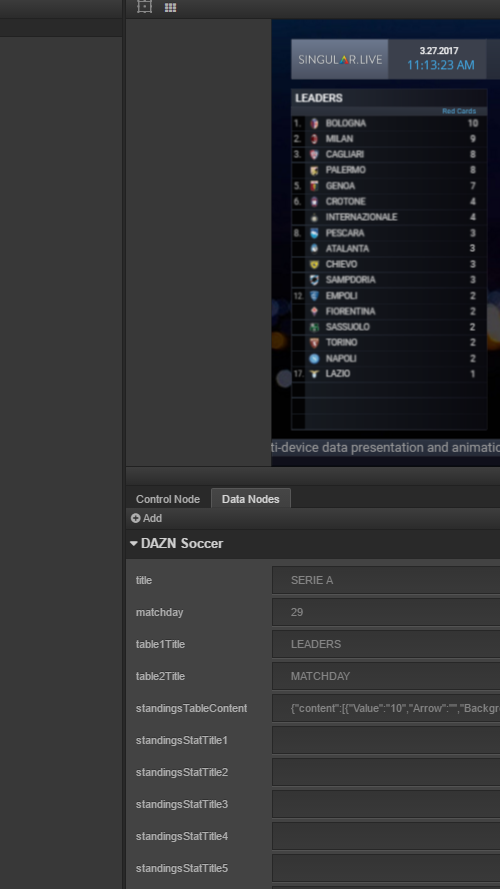Select the Data Nodes tab
The image size is (500, 889).
click(251, 499)
